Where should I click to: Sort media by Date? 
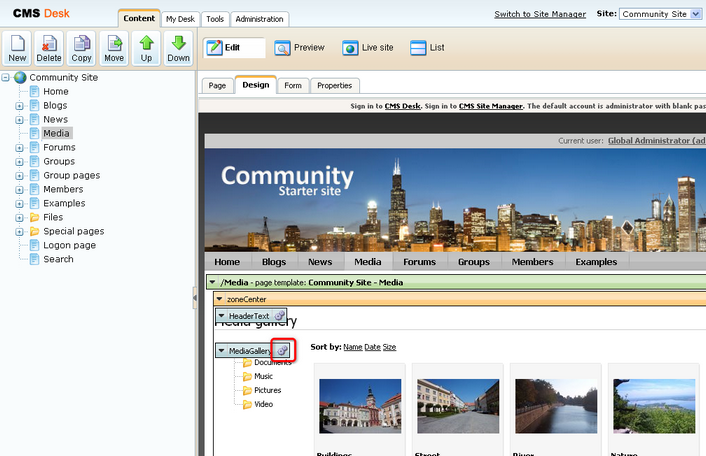372,347
